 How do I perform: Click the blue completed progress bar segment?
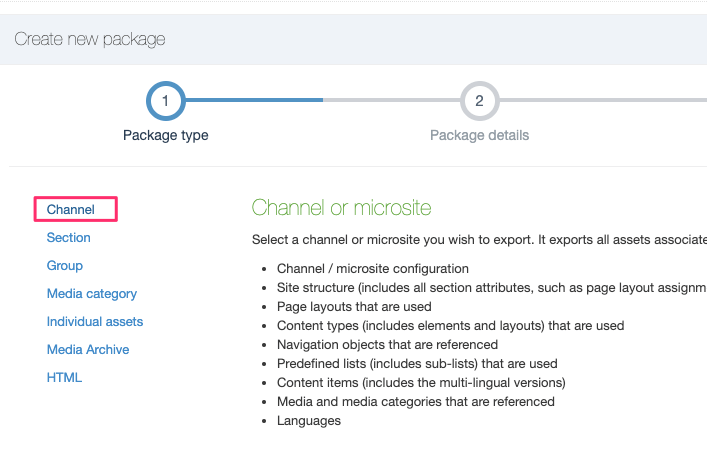click(x=254, y=100)
